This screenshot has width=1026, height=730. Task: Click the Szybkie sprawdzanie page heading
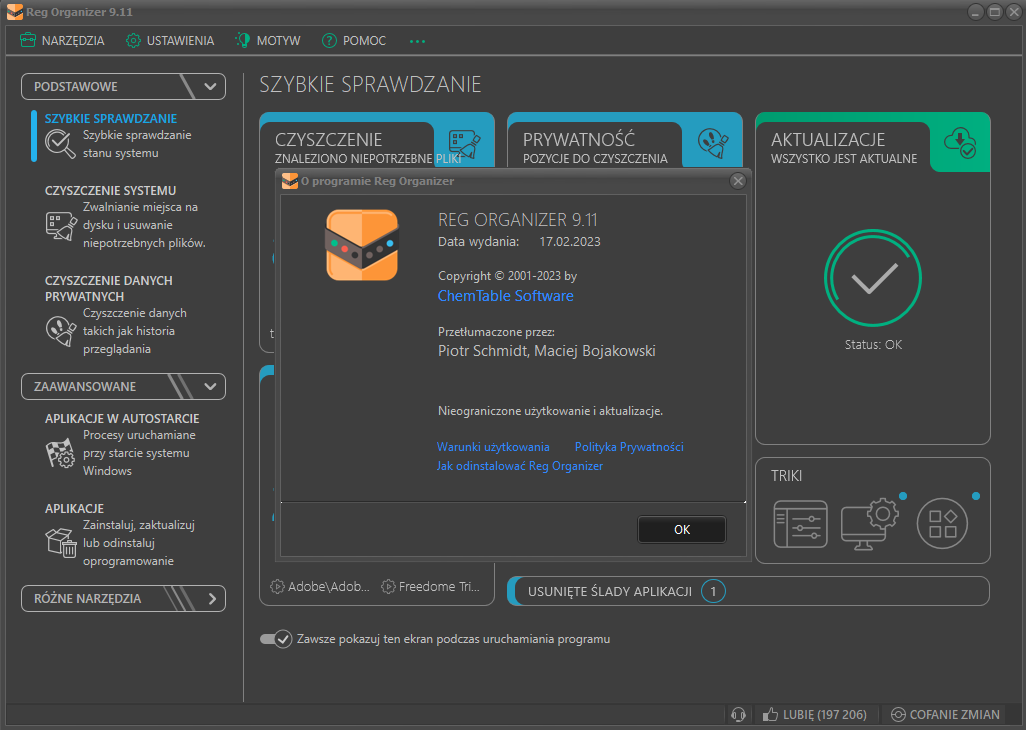coord(370,84)
